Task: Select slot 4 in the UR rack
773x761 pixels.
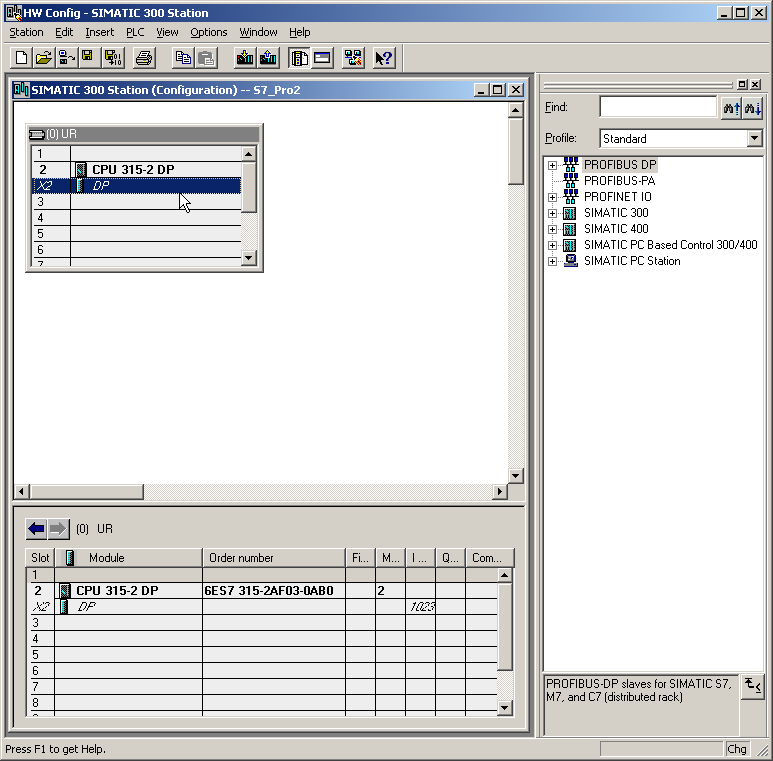Action: [137, 217]
